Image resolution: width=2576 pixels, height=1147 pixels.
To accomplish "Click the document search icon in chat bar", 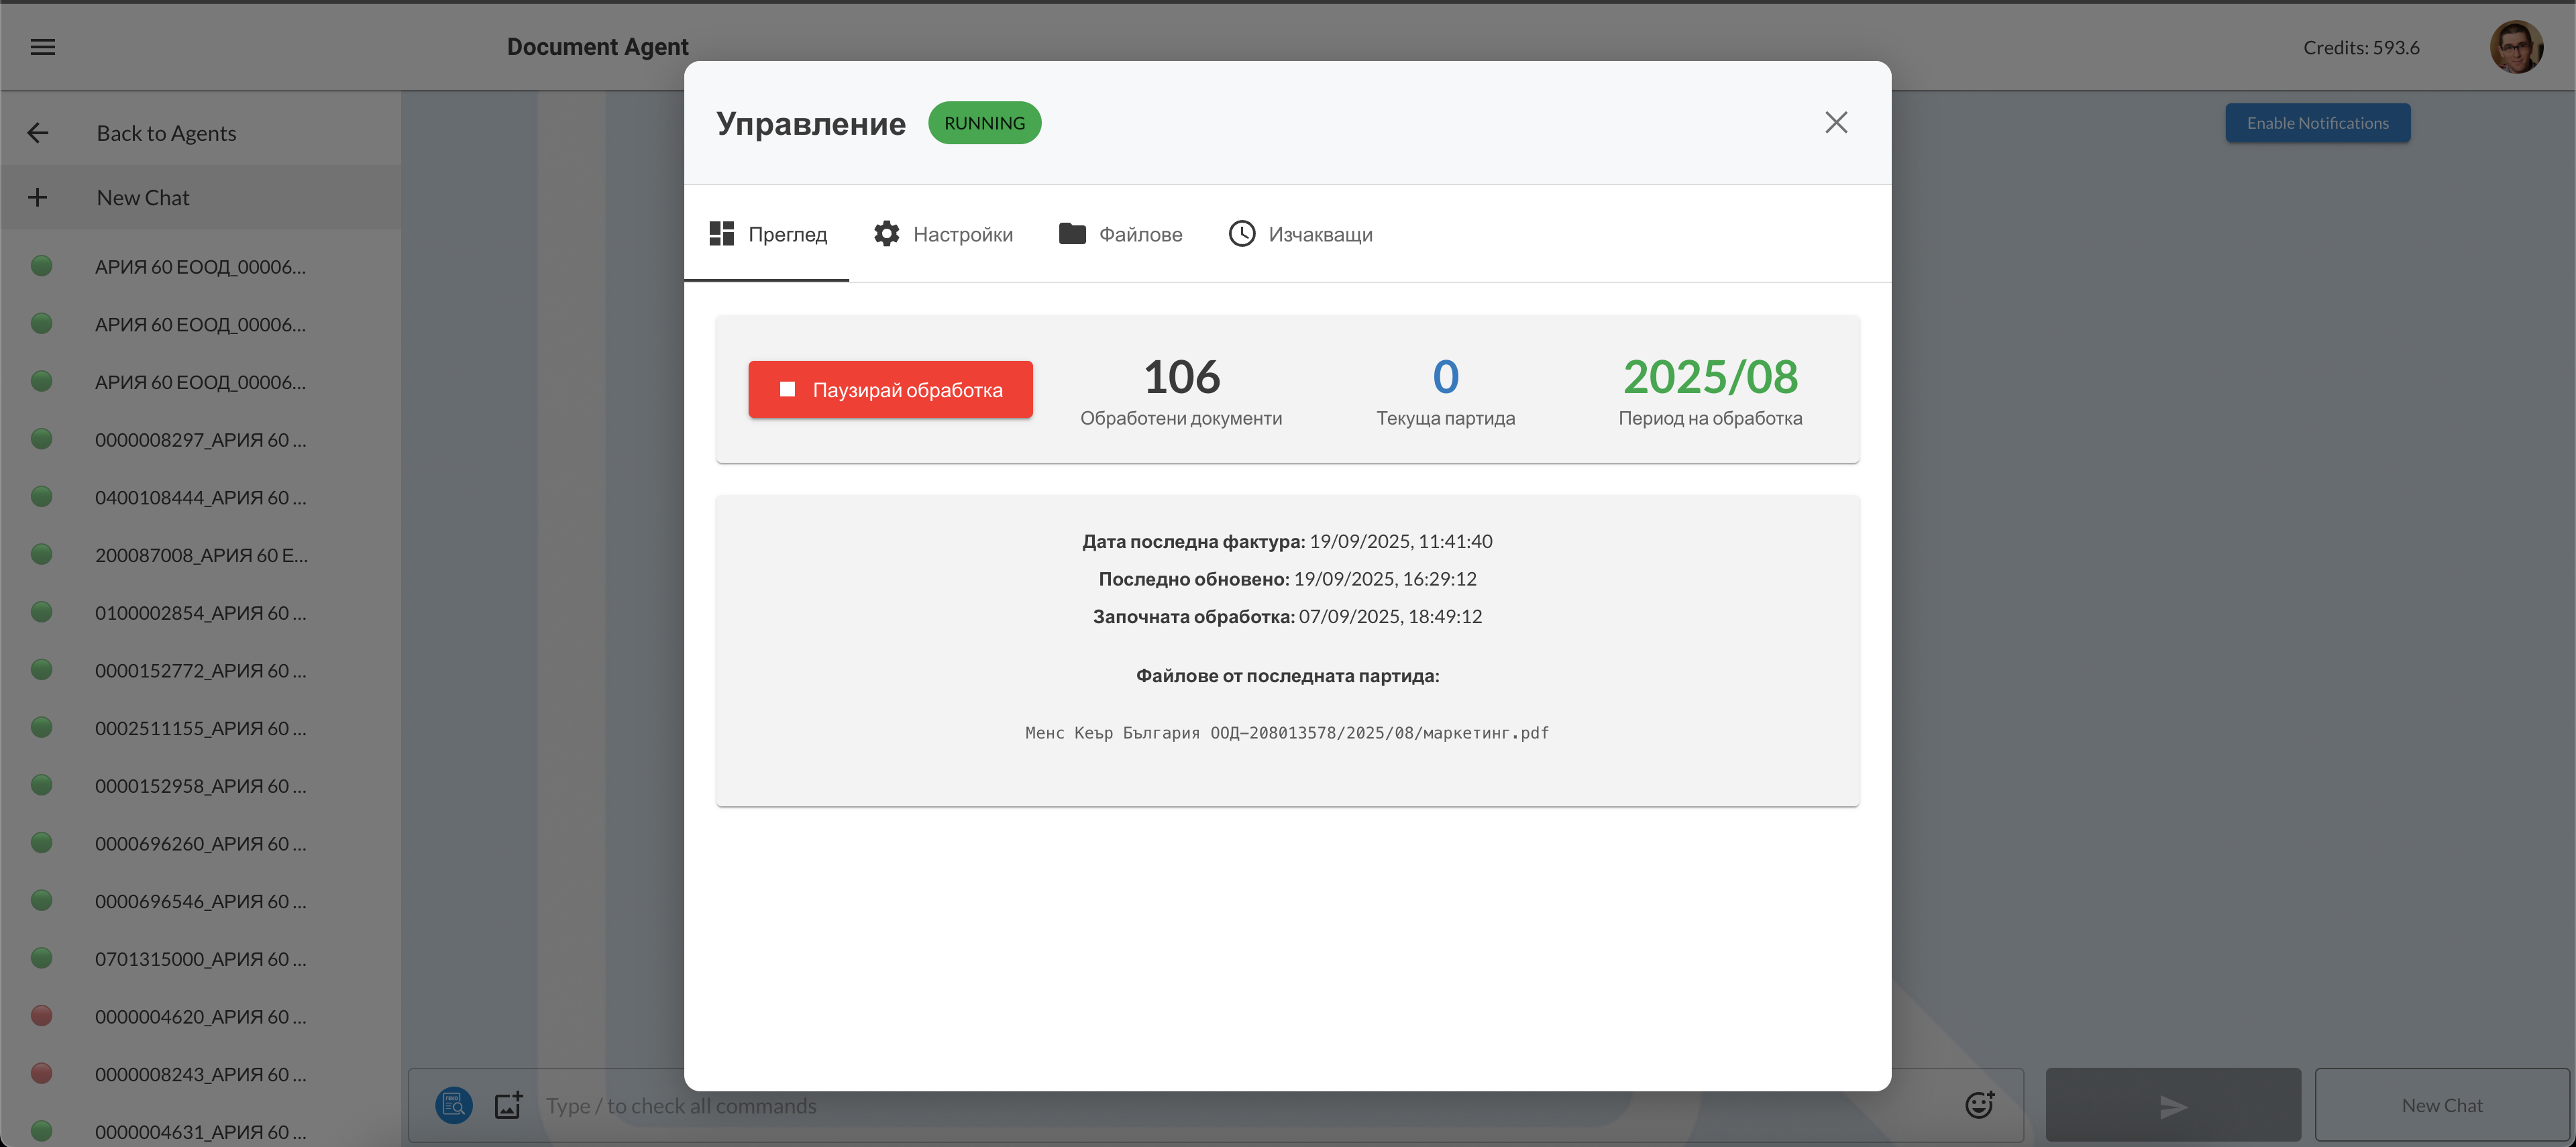I will [x=453, y=1105].
